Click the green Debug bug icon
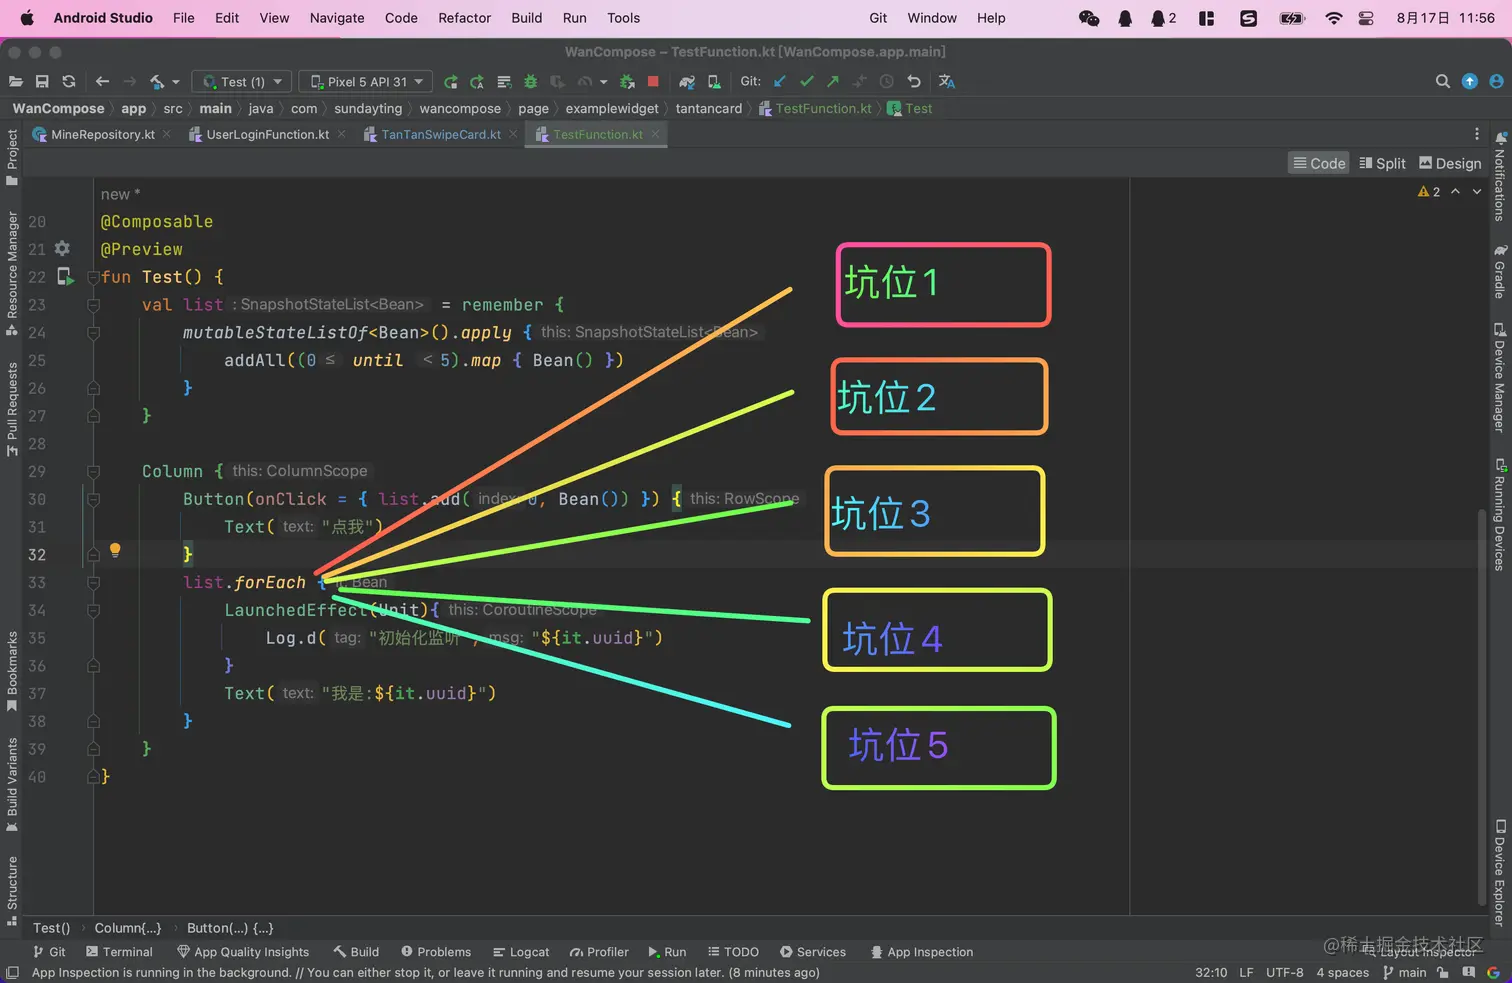Screen dimensions: 1512x983 [x=531, y=82]
